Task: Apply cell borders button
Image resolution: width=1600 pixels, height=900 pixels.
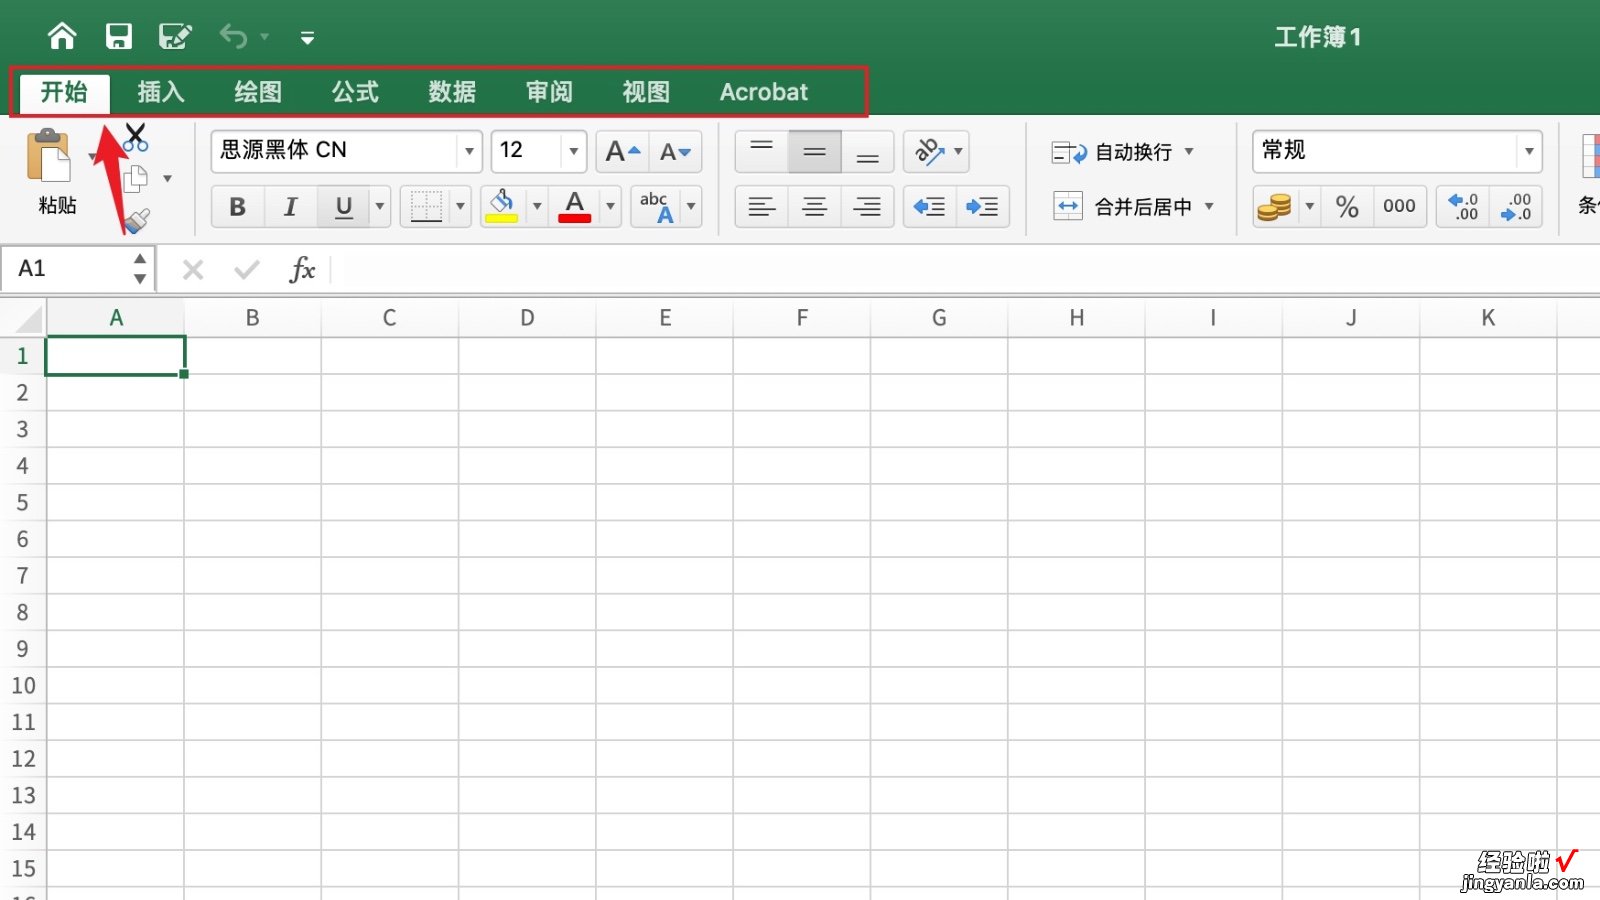Action: [x=426, y=207]
